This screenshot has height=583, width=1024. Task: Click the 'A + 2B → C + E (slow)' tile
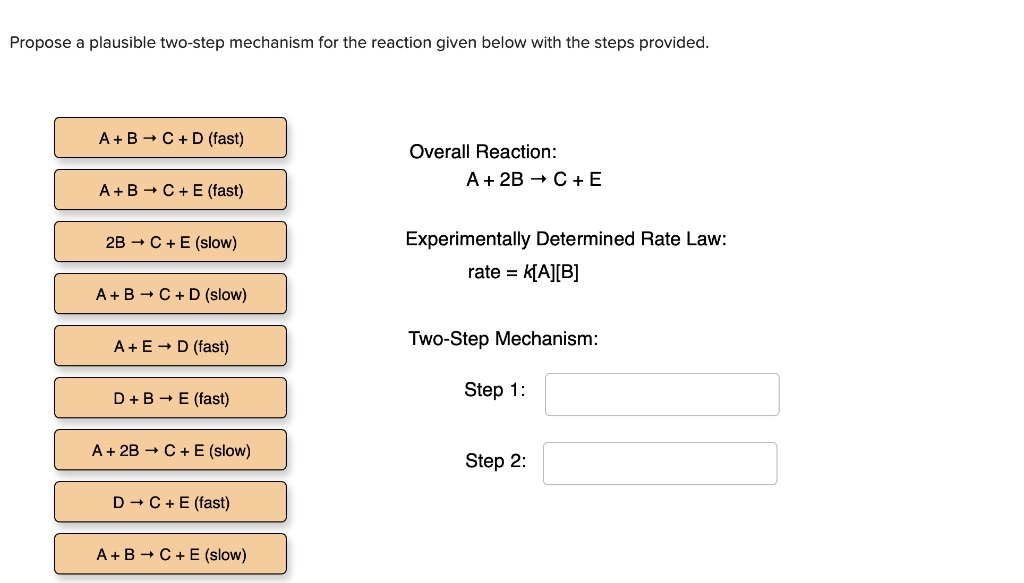pos(170,450)
